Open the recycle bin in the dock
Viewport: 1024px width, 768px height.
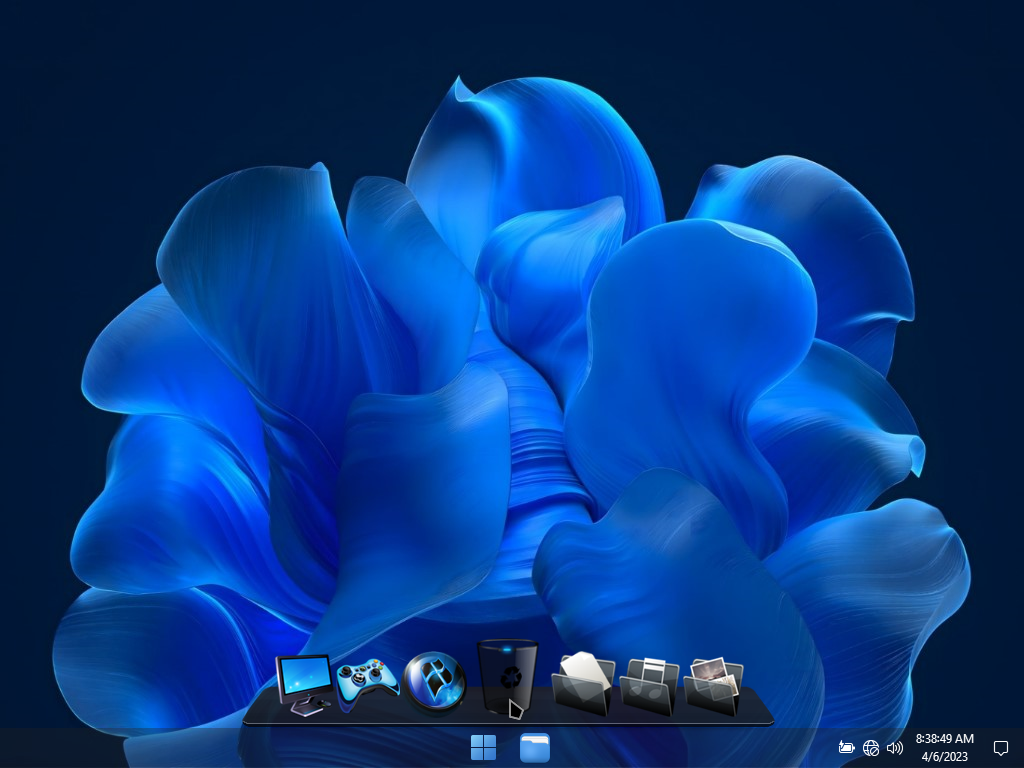(x=507, y=677)
